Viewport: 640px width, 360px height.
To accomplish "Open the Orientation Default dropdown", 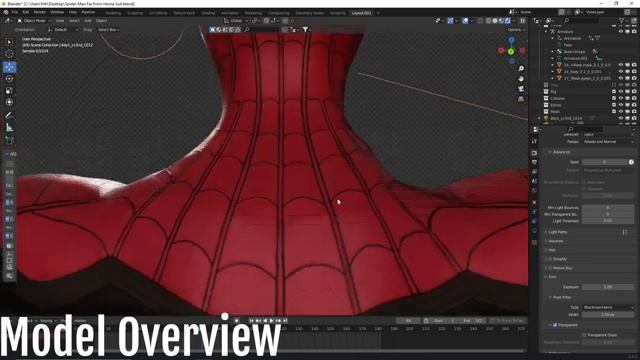I will [x=62, y=30].
